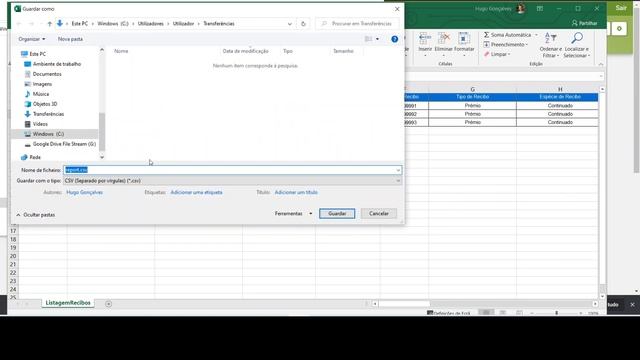640x360 pixels.
Task: Select Música folder in tree
Action: pyautogui.click(x=40, y=94)
